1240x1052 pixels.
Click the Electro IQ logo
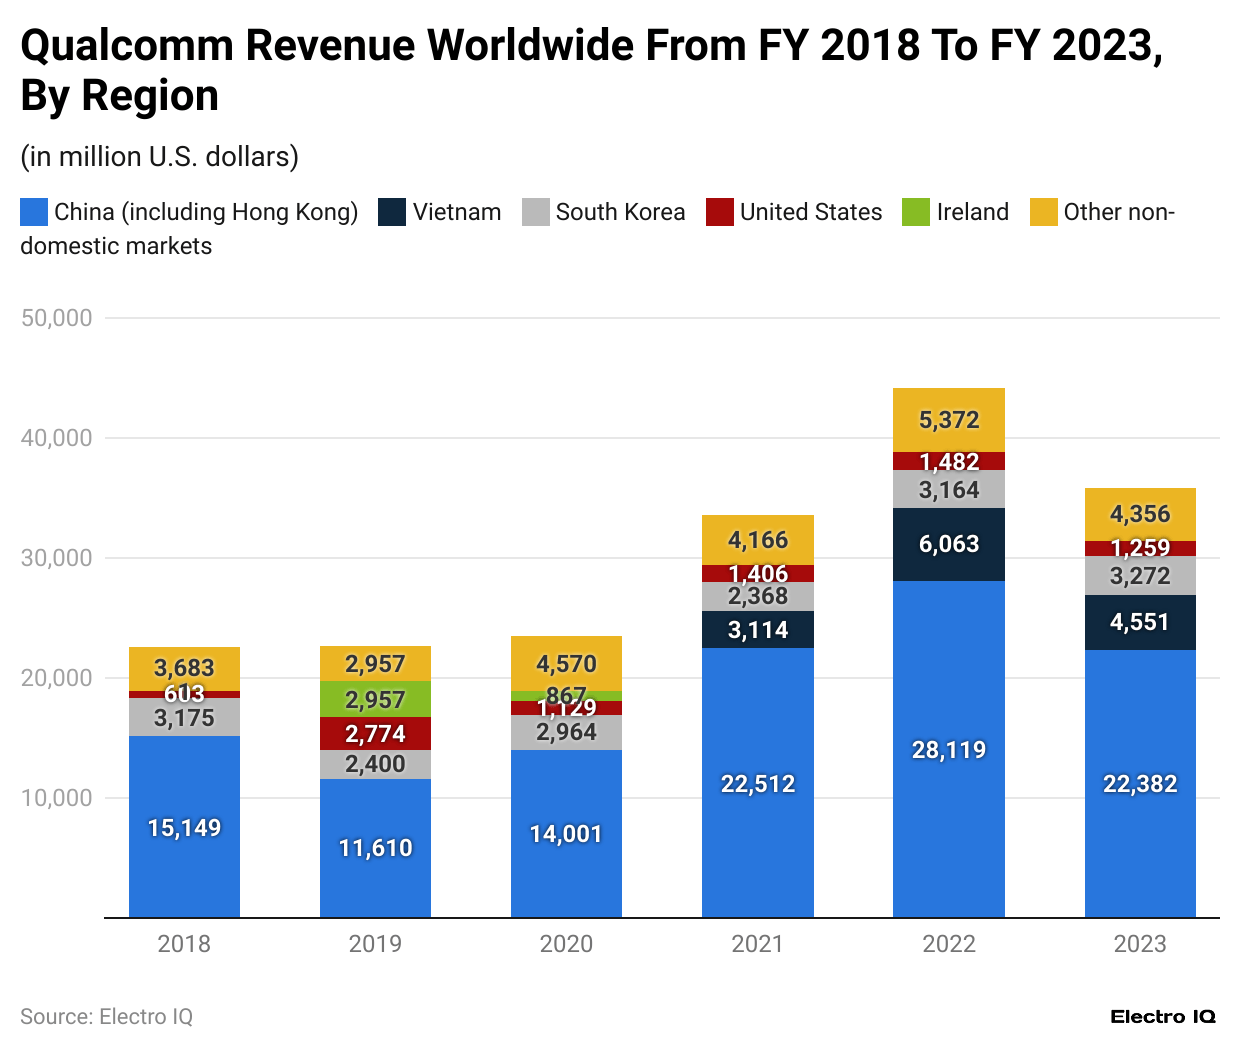point(1162,1017)
